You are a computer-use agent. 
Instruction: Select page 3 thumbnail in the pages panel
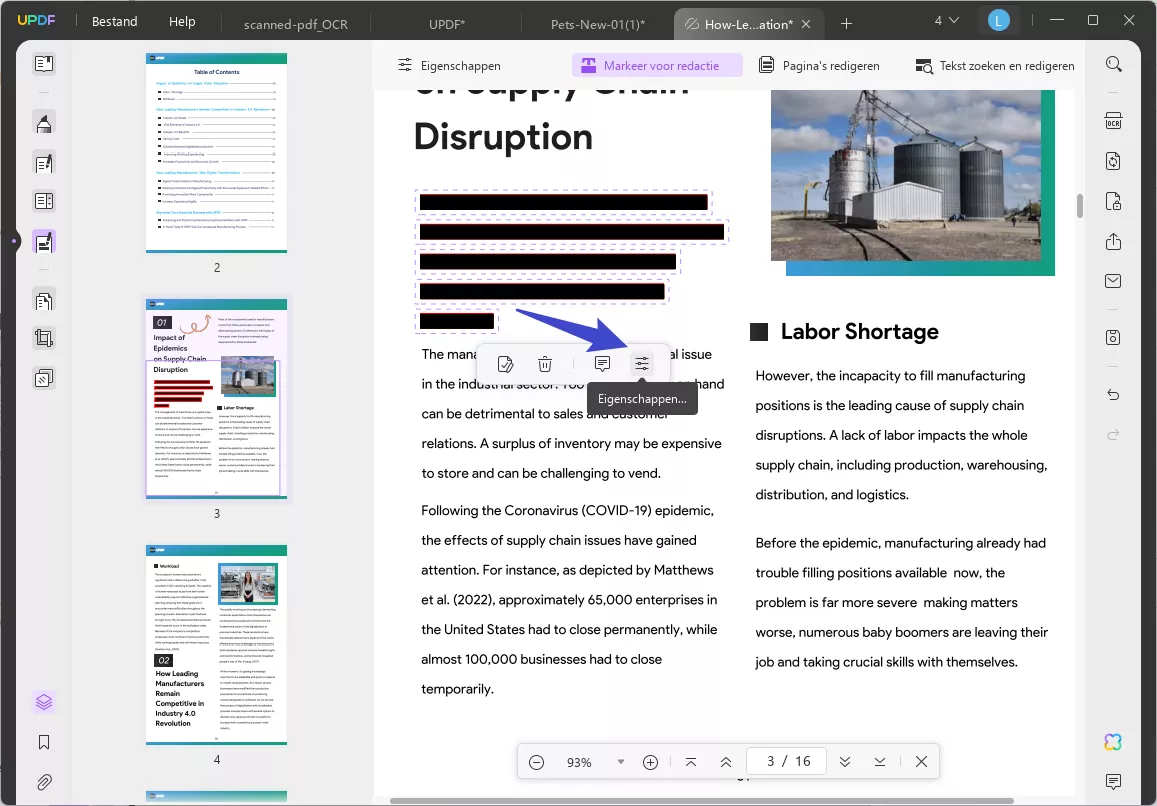point(216,398)
